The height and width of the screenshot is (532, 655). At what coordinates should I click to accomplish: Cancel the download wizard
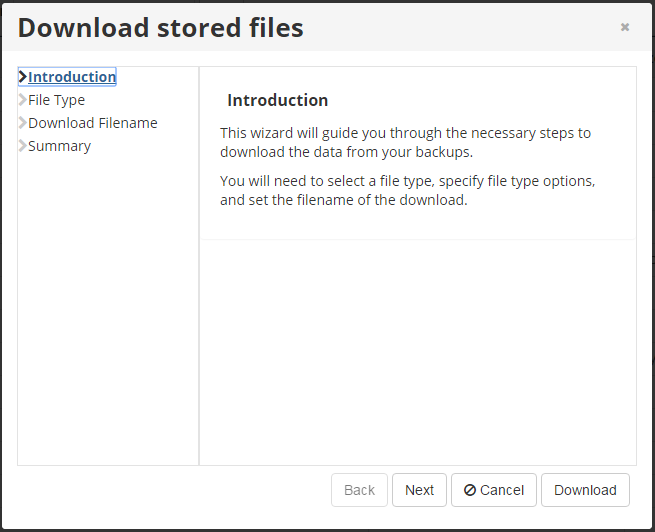(x=494, y=490)
